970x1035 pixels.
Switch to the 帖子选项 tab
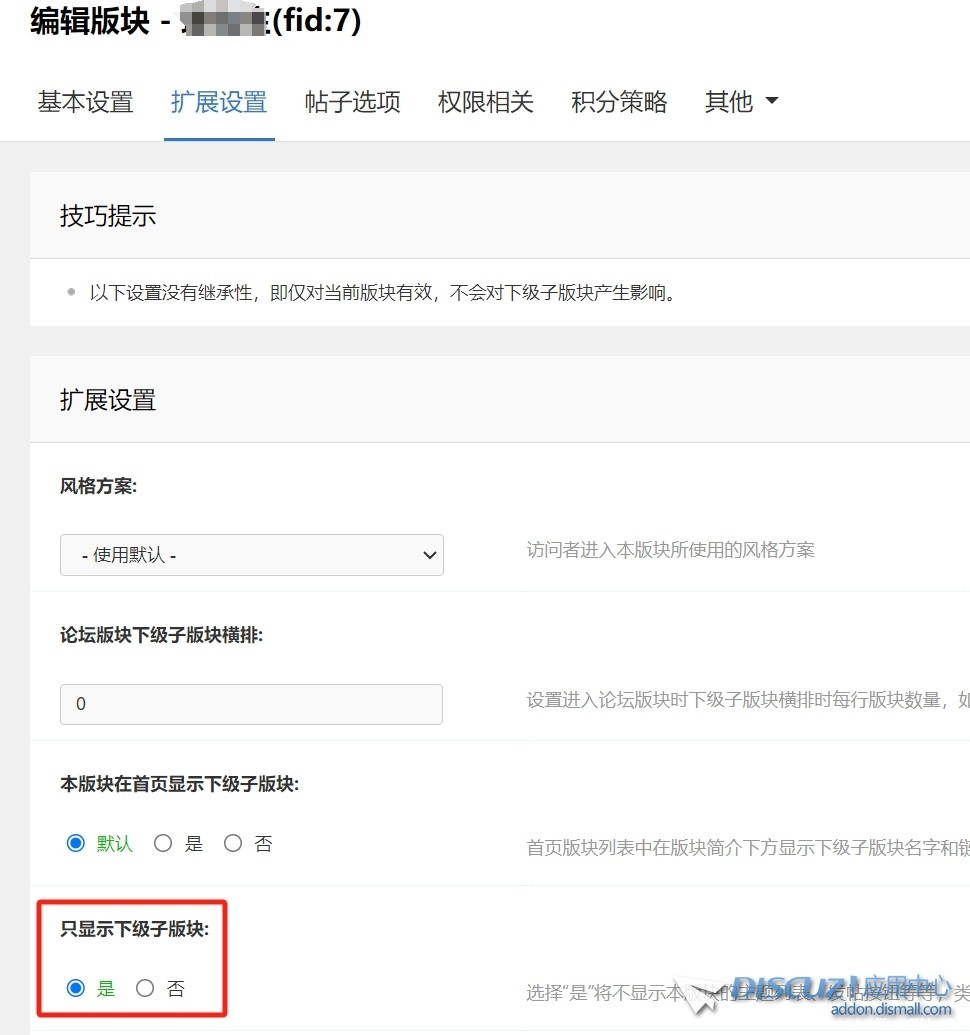pos(352,102)
